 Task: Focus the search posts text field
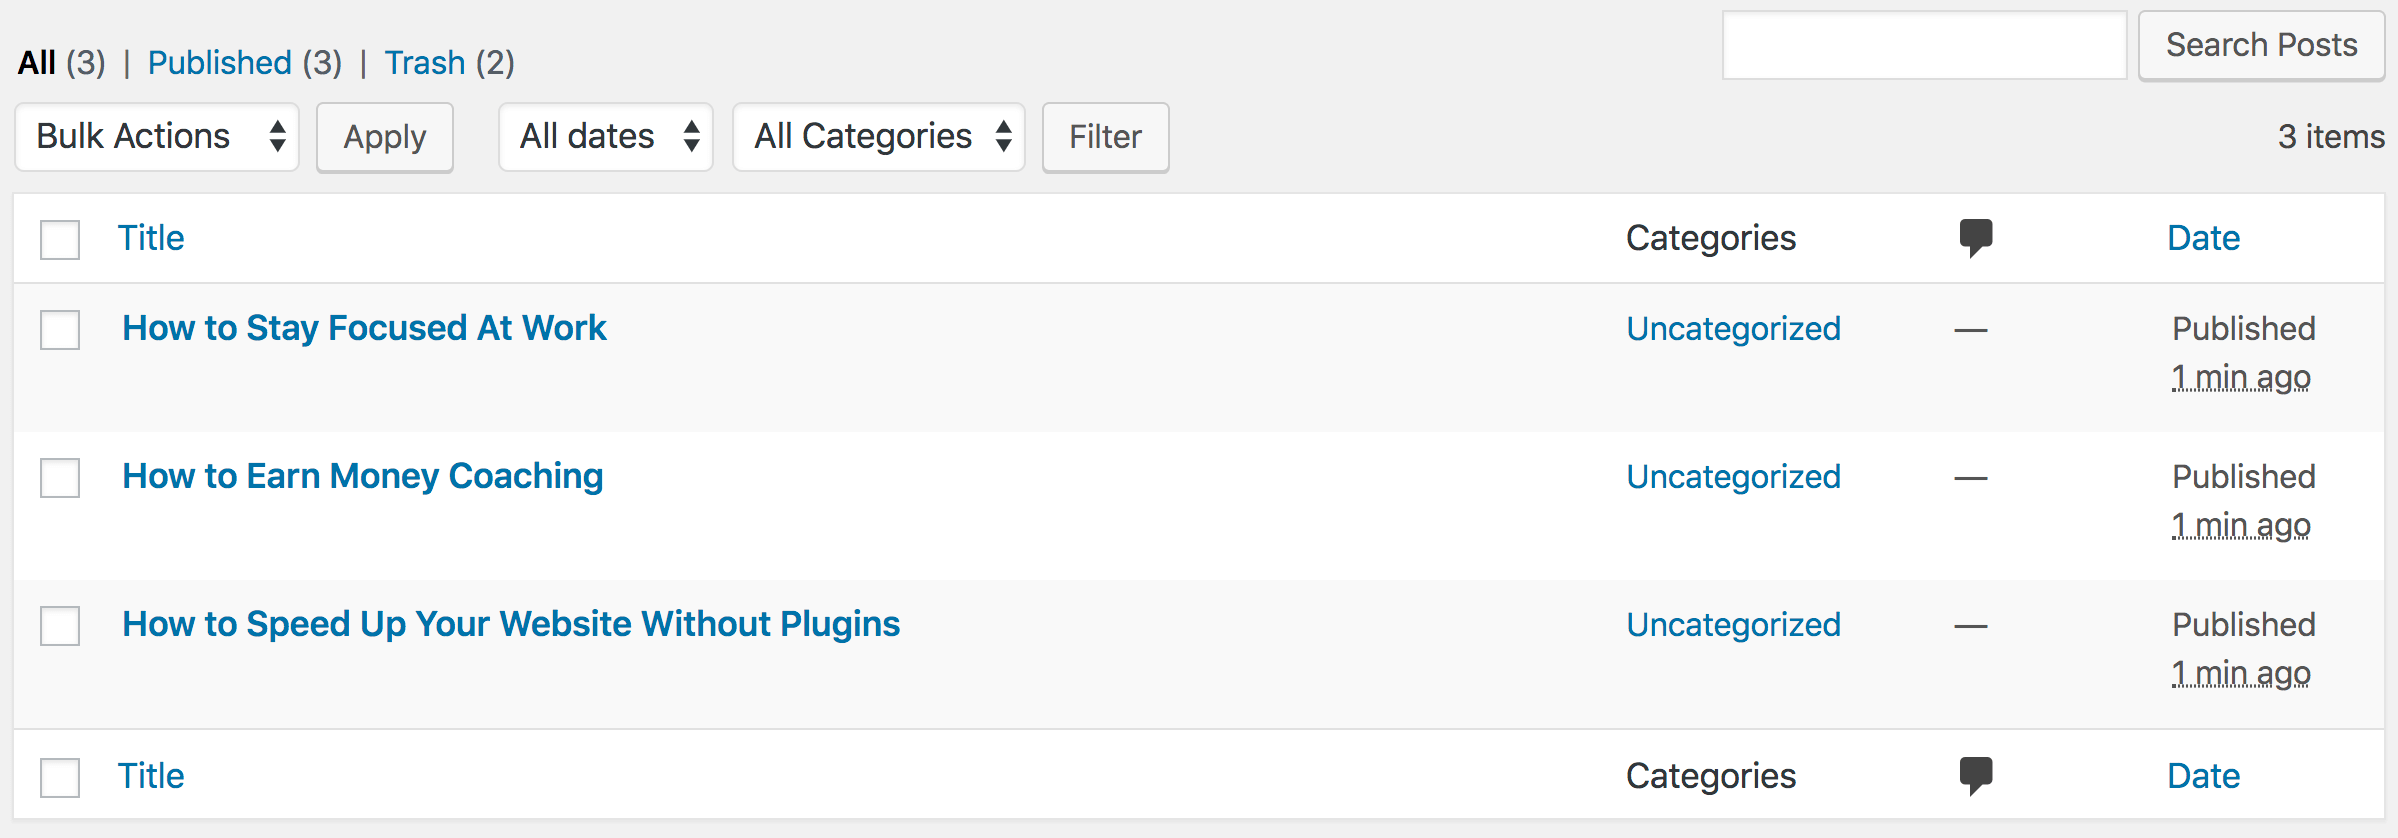tap(1924, 46)
